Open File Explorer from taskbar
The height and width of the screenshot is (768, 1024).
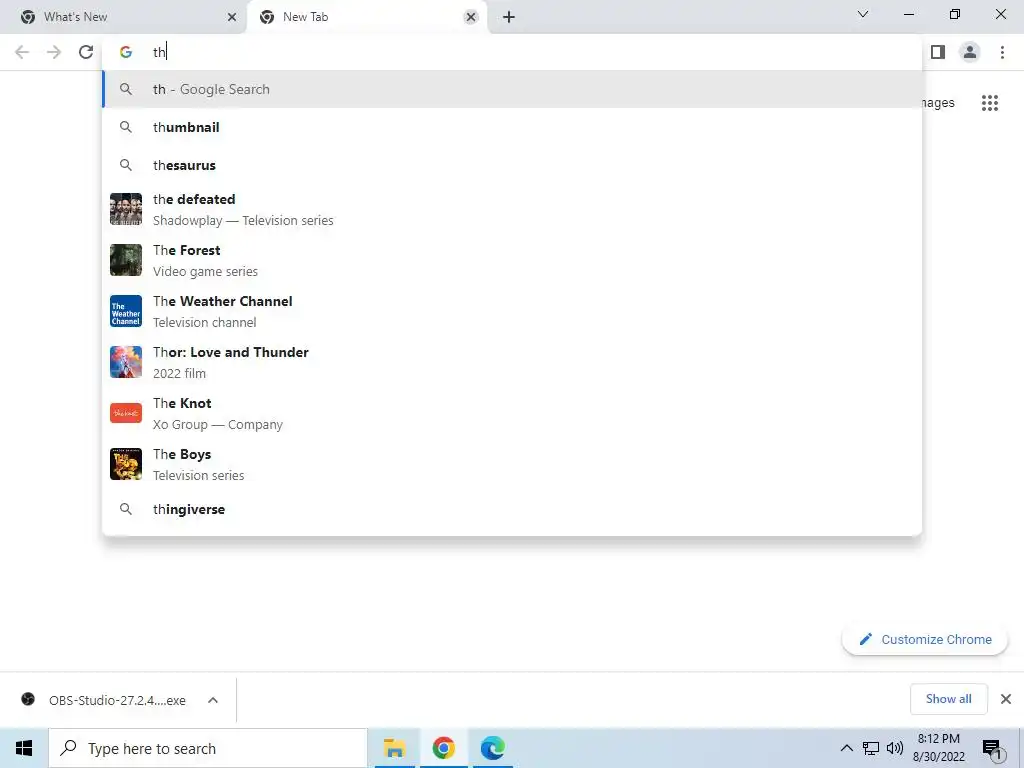[394, 748]
